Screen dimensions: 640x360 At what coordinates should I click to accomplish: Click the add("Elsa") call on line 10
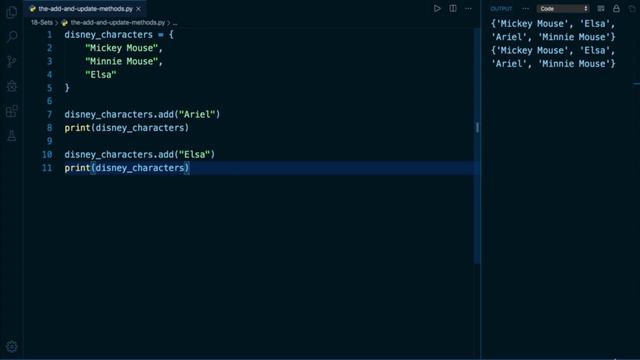[x=187, y=154]
